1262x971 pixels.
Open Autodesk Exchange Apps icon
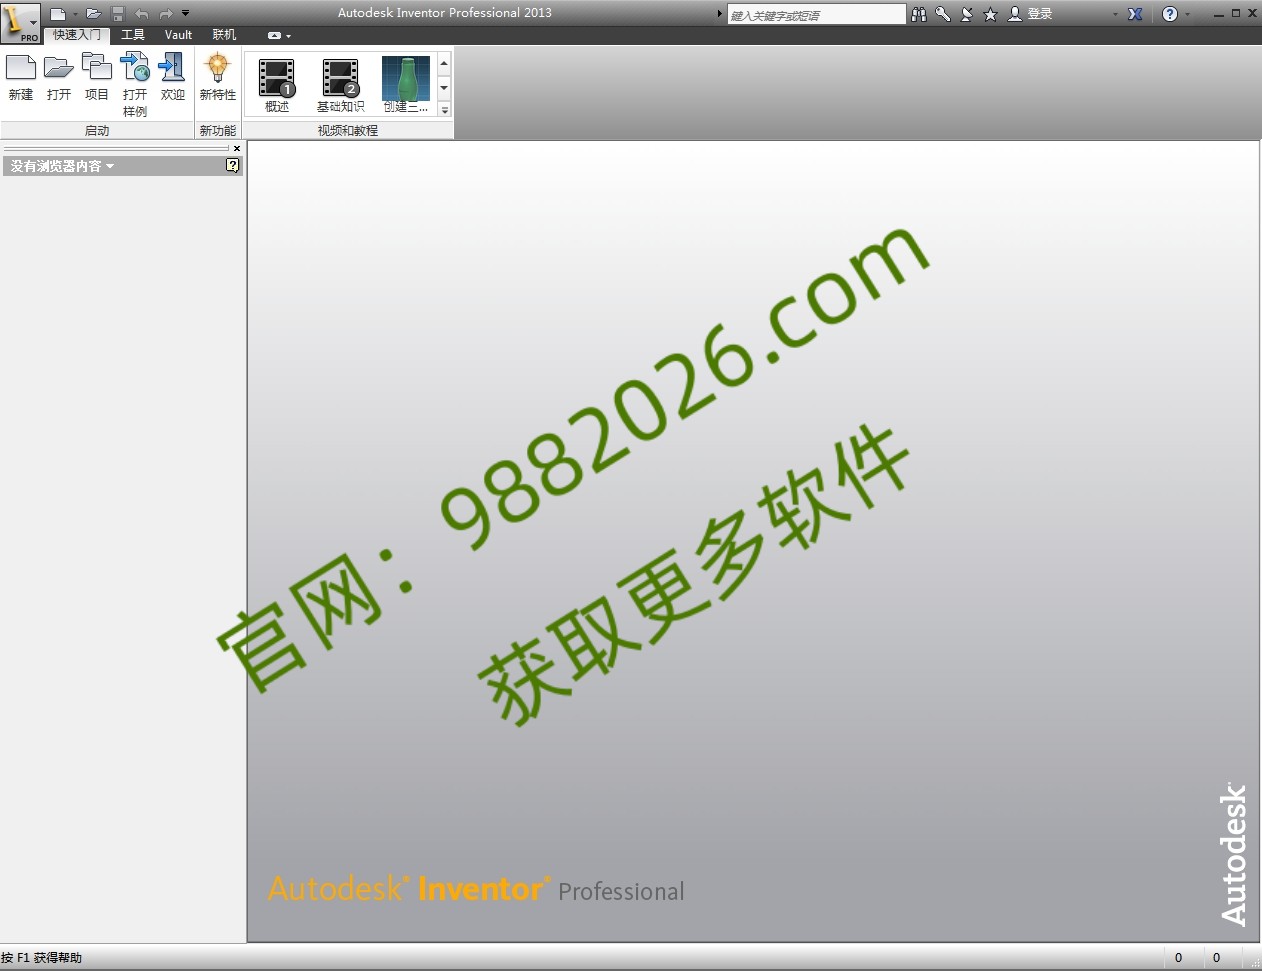tap(1136, 13)
